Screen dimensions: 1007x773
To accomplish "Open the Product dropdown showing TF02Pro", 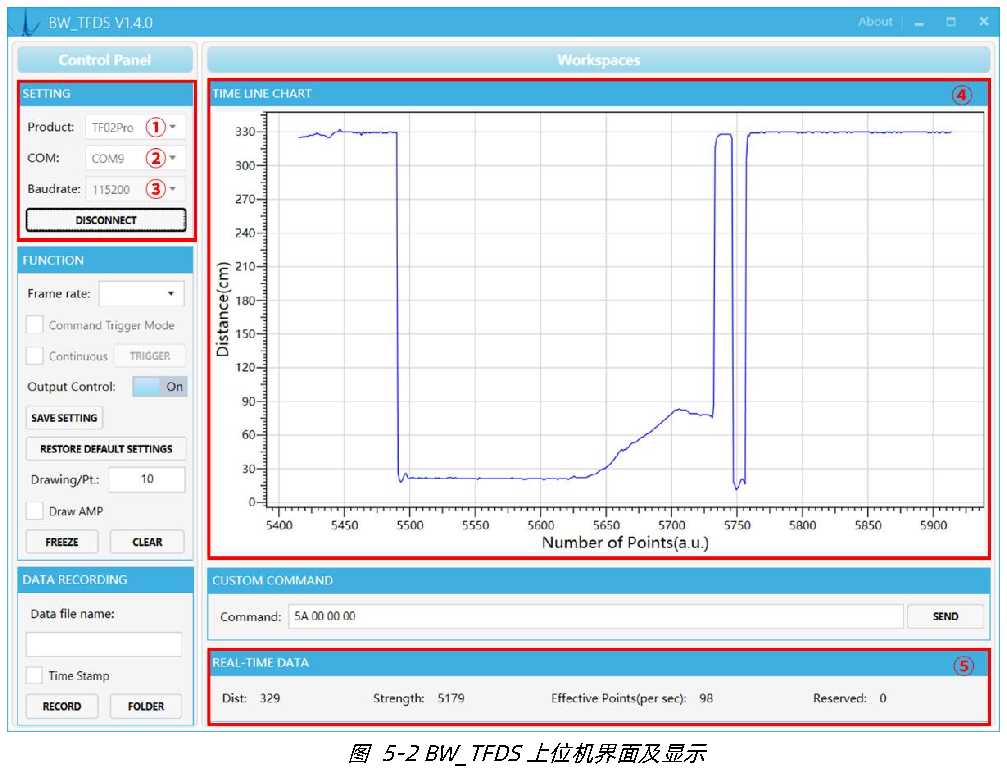I will click(136, 127).
